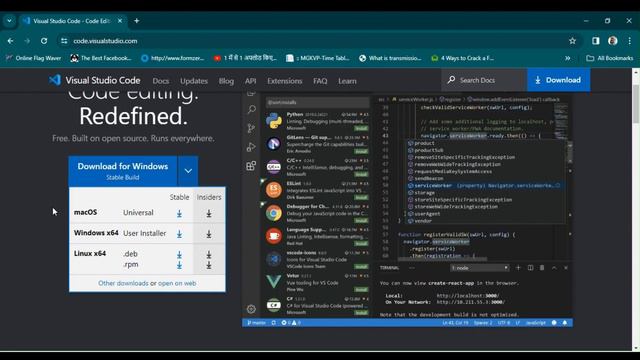Open the All Bookmarks folder
This screenshot has width=640, height=360.
pyautogui.click(x=610, y=58)
